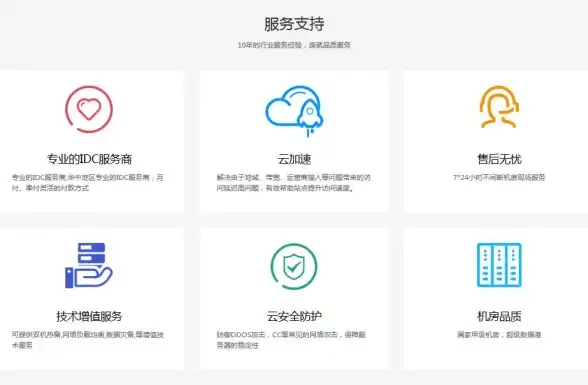Click the orange customer service headset icon
Viewport: 588px width, 385px height.
(499, 107)
